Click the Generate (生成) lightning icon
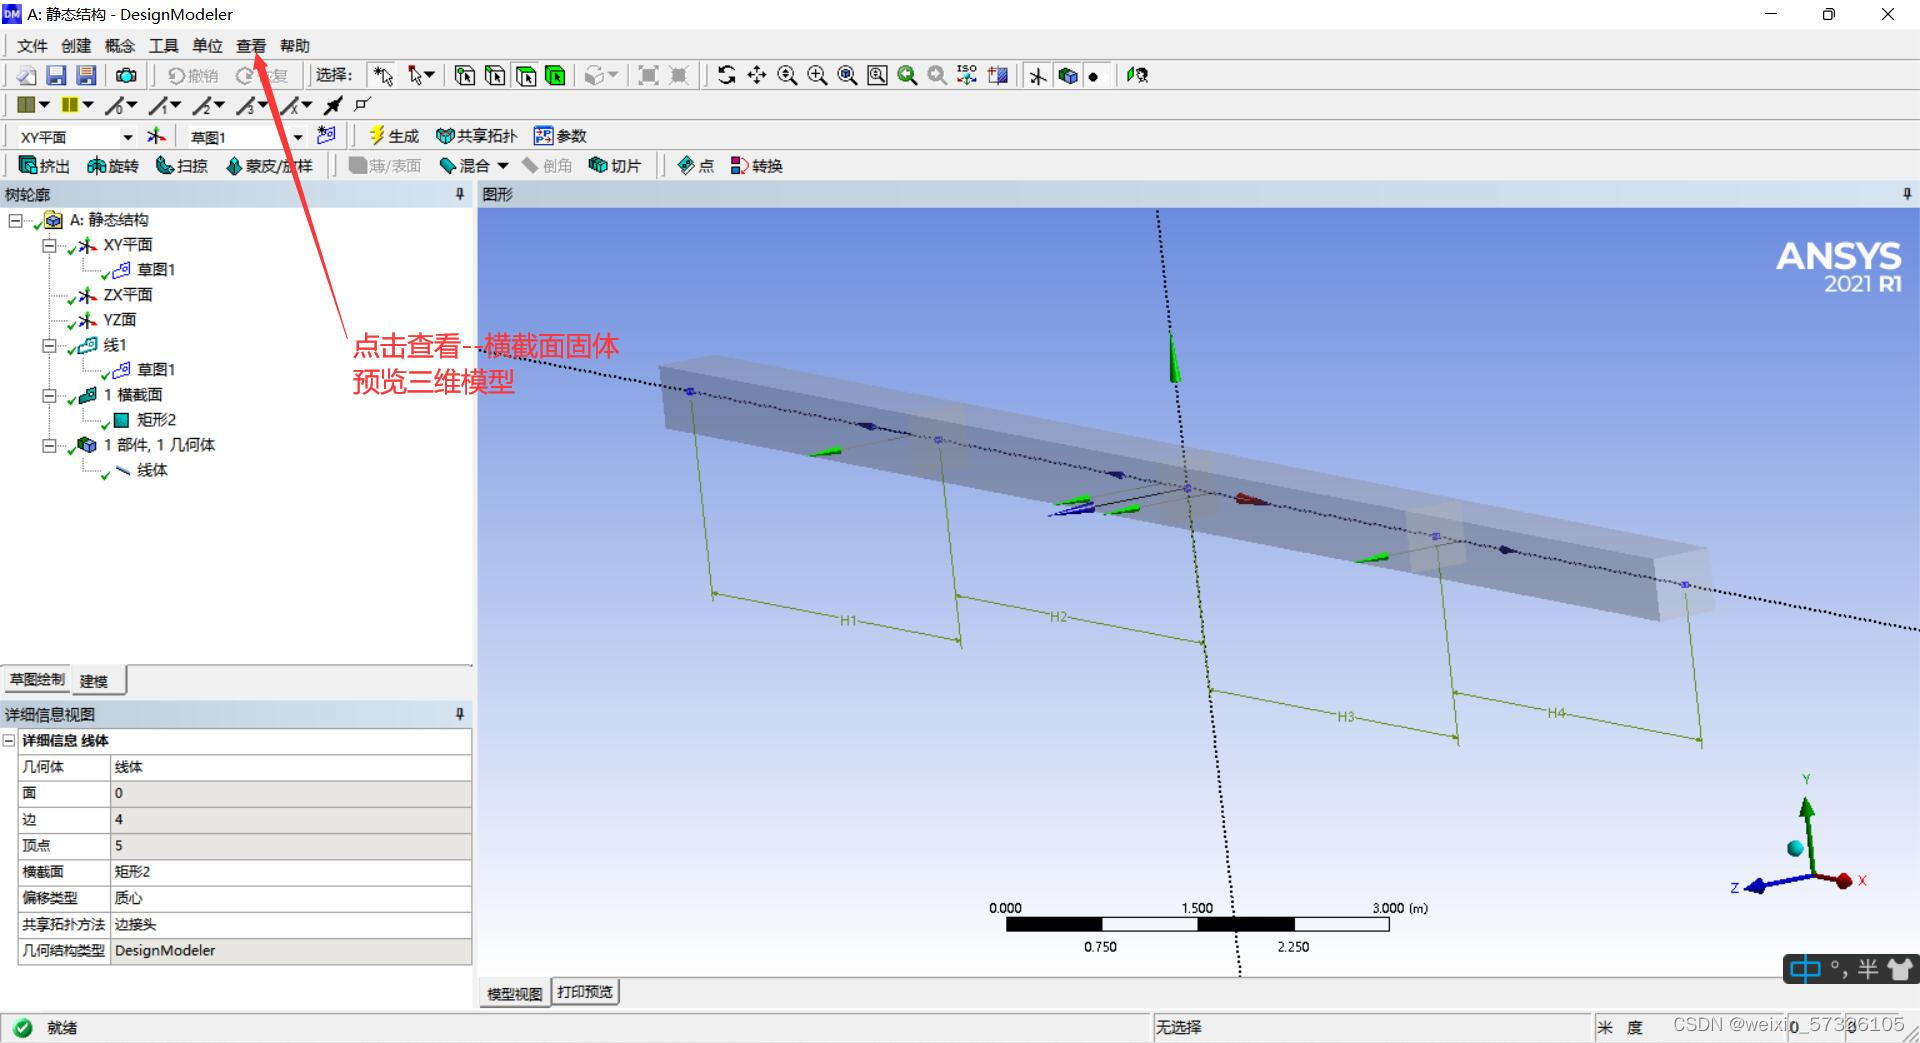This screenshot has height=1043, width=1920. (x=378, y=136)
